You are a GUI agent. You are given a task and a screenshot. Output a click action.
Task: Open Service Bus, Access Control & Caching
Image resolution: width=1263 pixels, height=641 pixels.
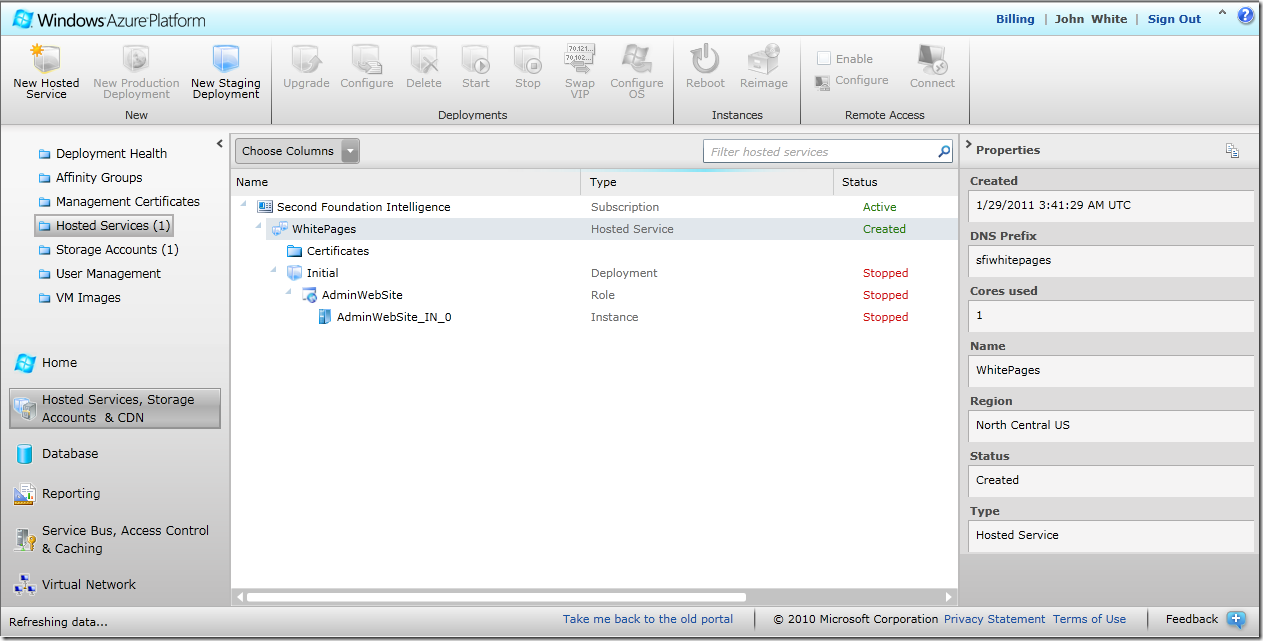[112, 539]
